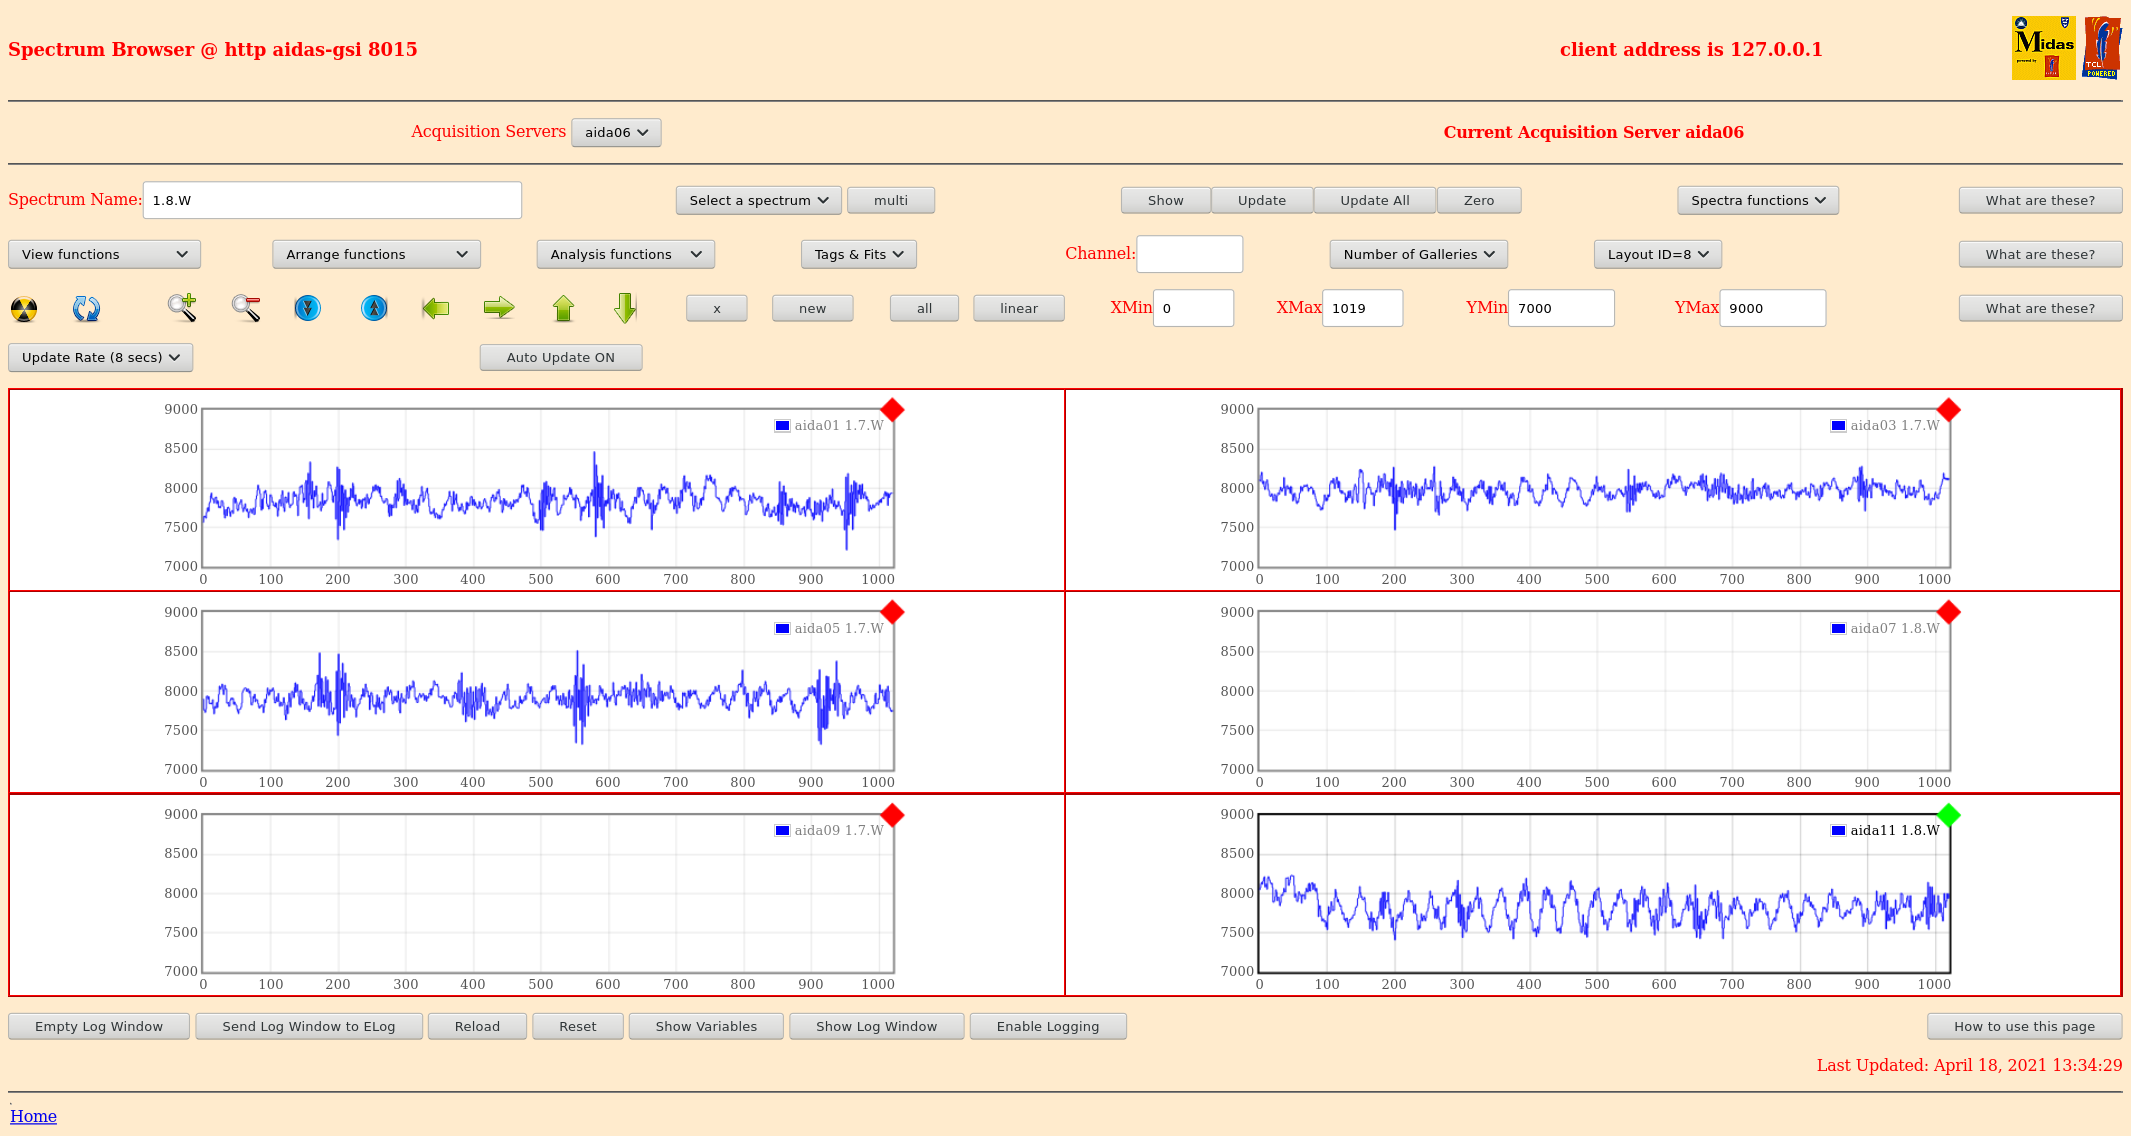Viewport: 2131px width, 1136px height.
Task: Click the Spectrum Name input field
Action: coord(332,200)
